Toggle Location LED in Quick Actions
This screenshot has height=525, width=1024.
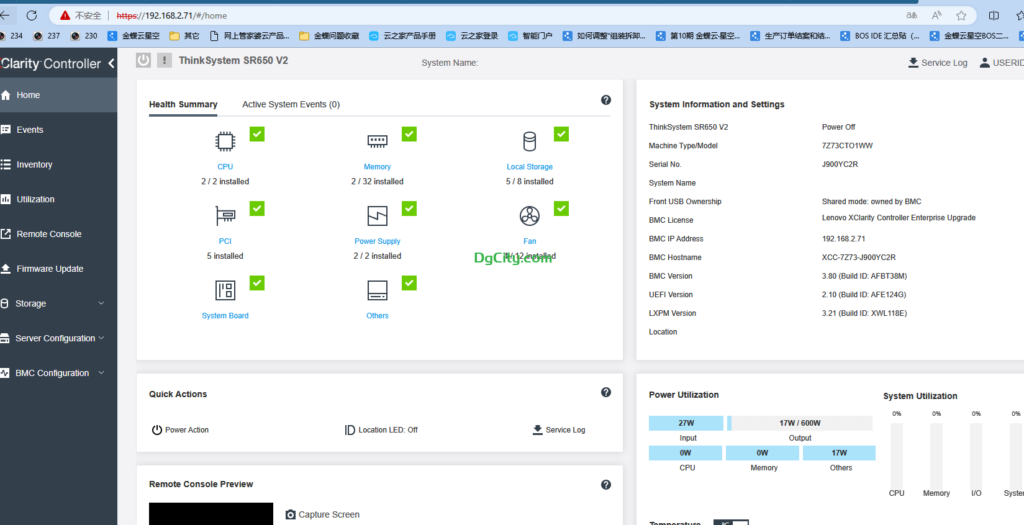(x=381, y=430)
